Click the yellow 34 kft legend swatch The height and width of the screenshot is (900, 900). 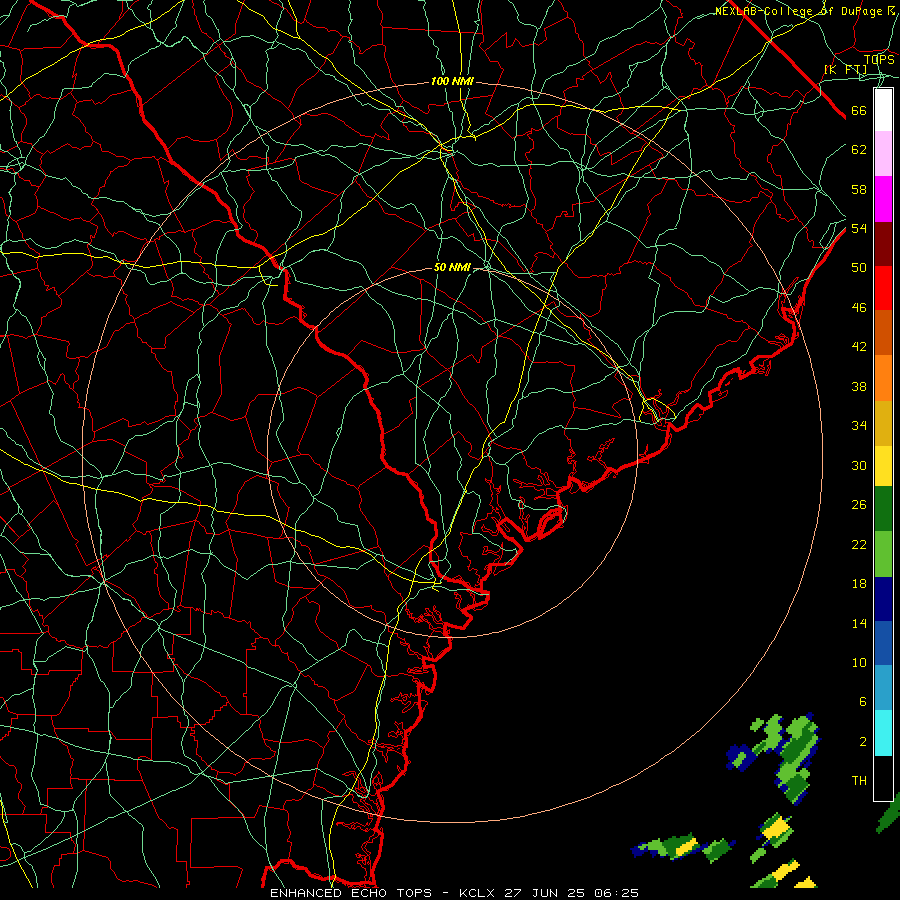point(883,466)
